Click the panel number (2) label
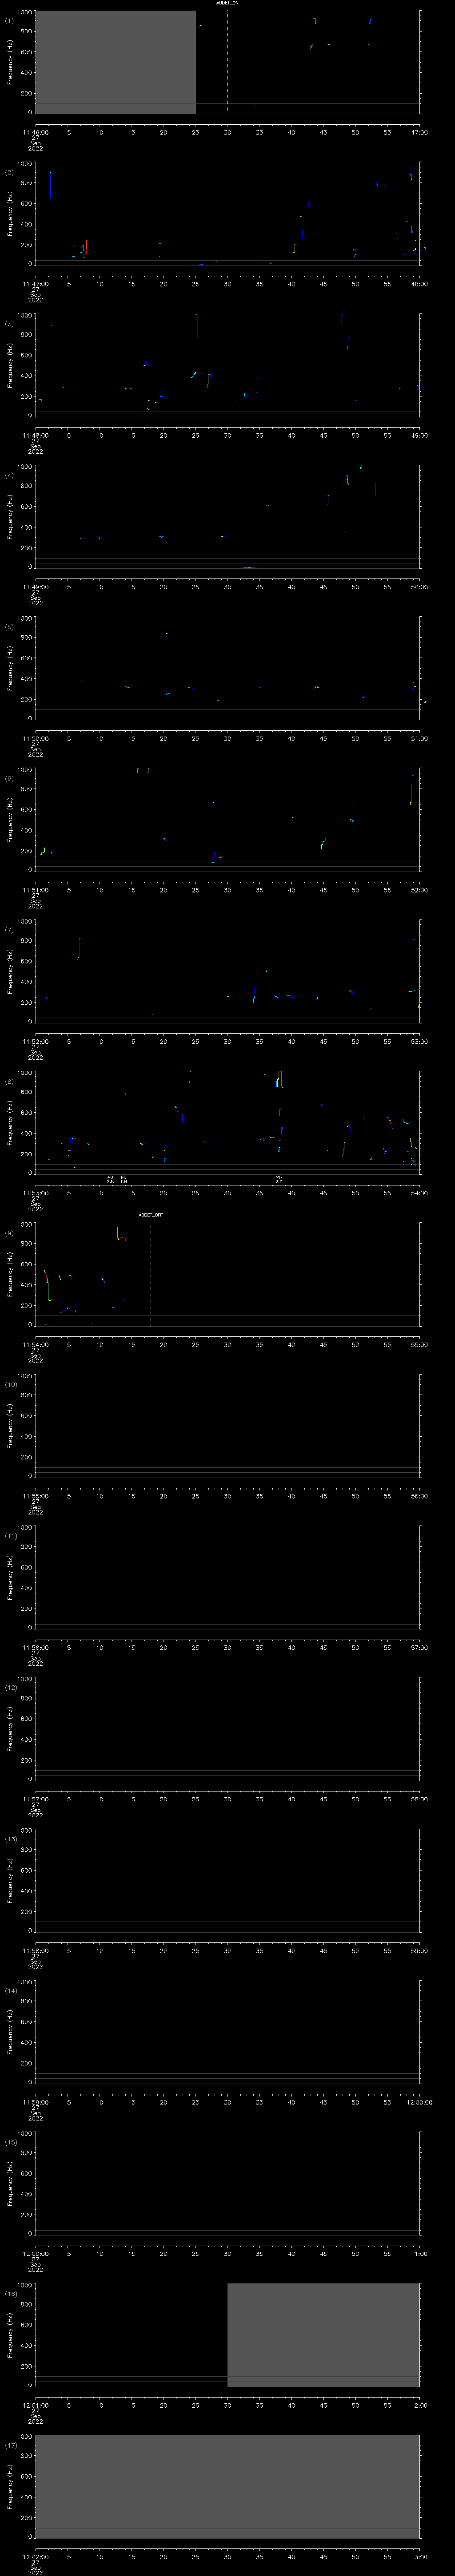 (9, 172)
